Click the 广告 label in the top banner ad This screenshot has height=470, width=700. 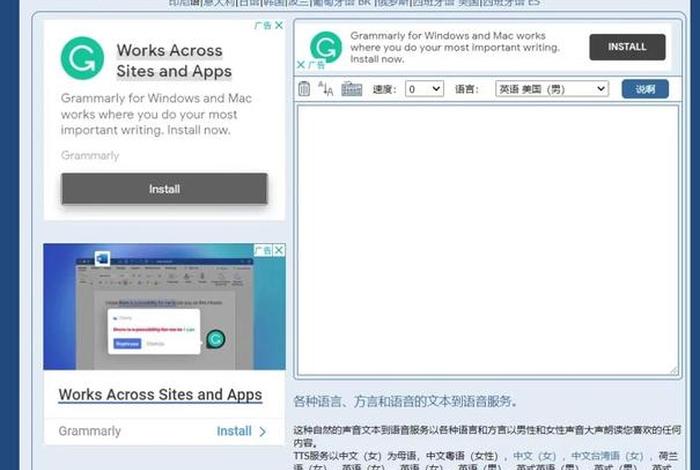316,65
